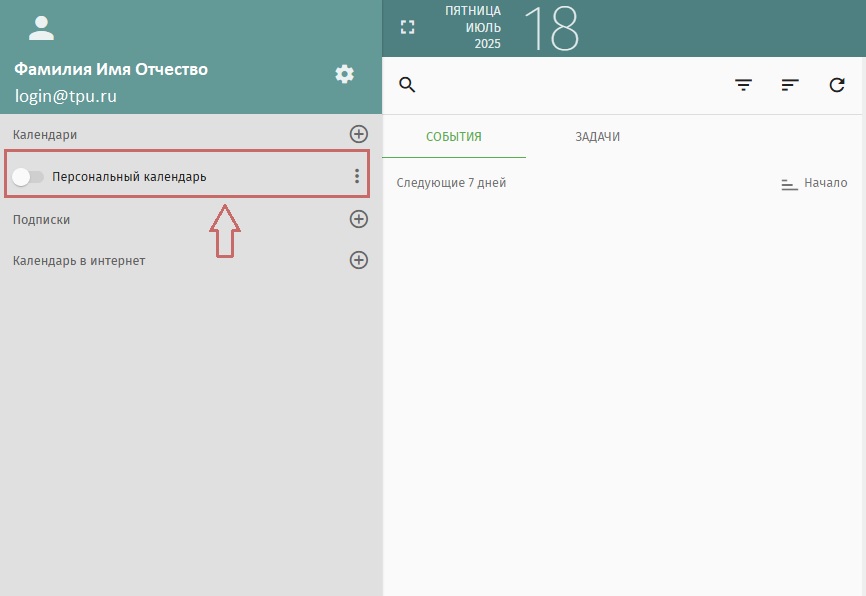Click the Календари section header

pos(45,135)
